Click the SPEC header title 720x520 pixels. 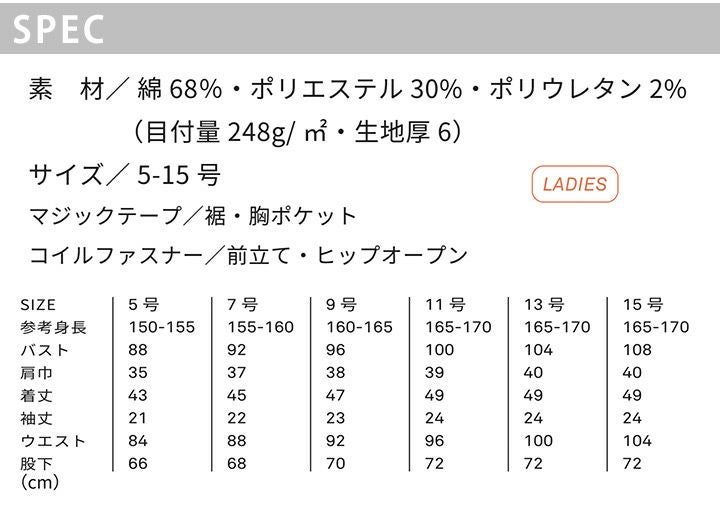pos(59,30)
